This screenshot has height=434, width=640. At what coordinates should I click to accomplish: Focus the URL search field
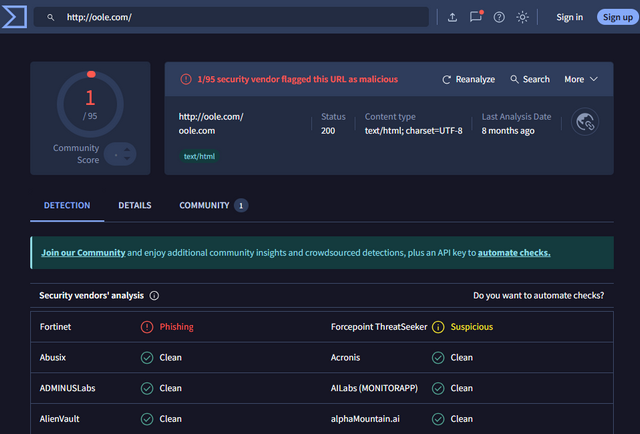click(231, 17)
